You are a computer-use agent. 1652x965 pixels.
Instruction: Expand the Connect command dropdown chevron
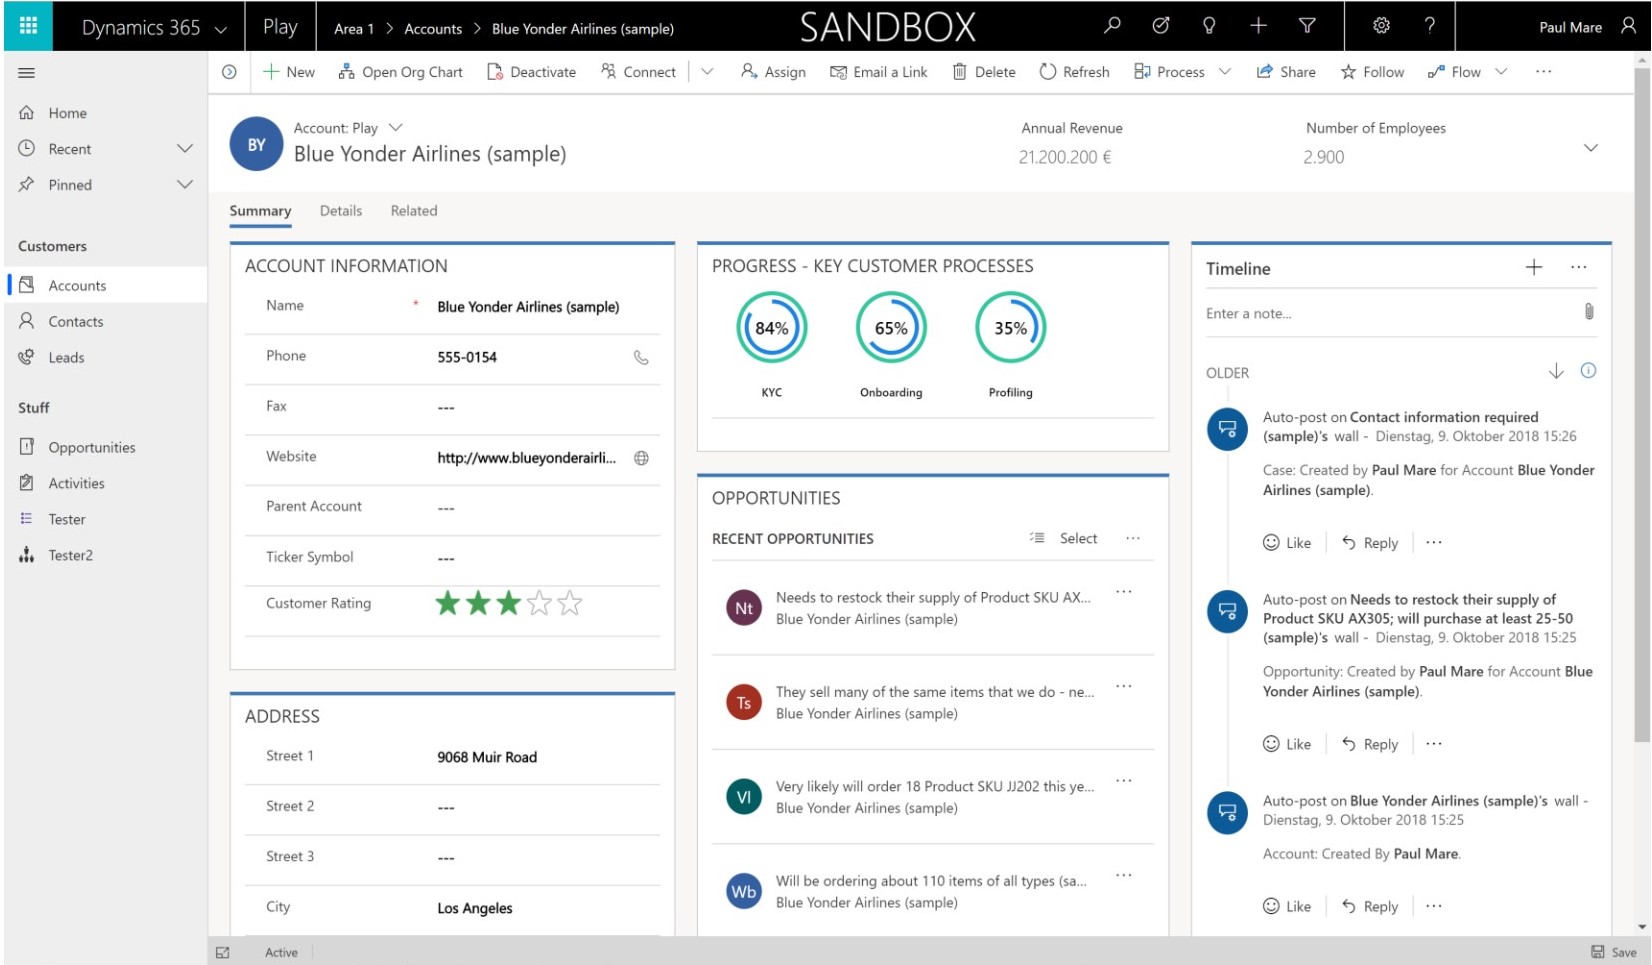click(709, 71)
